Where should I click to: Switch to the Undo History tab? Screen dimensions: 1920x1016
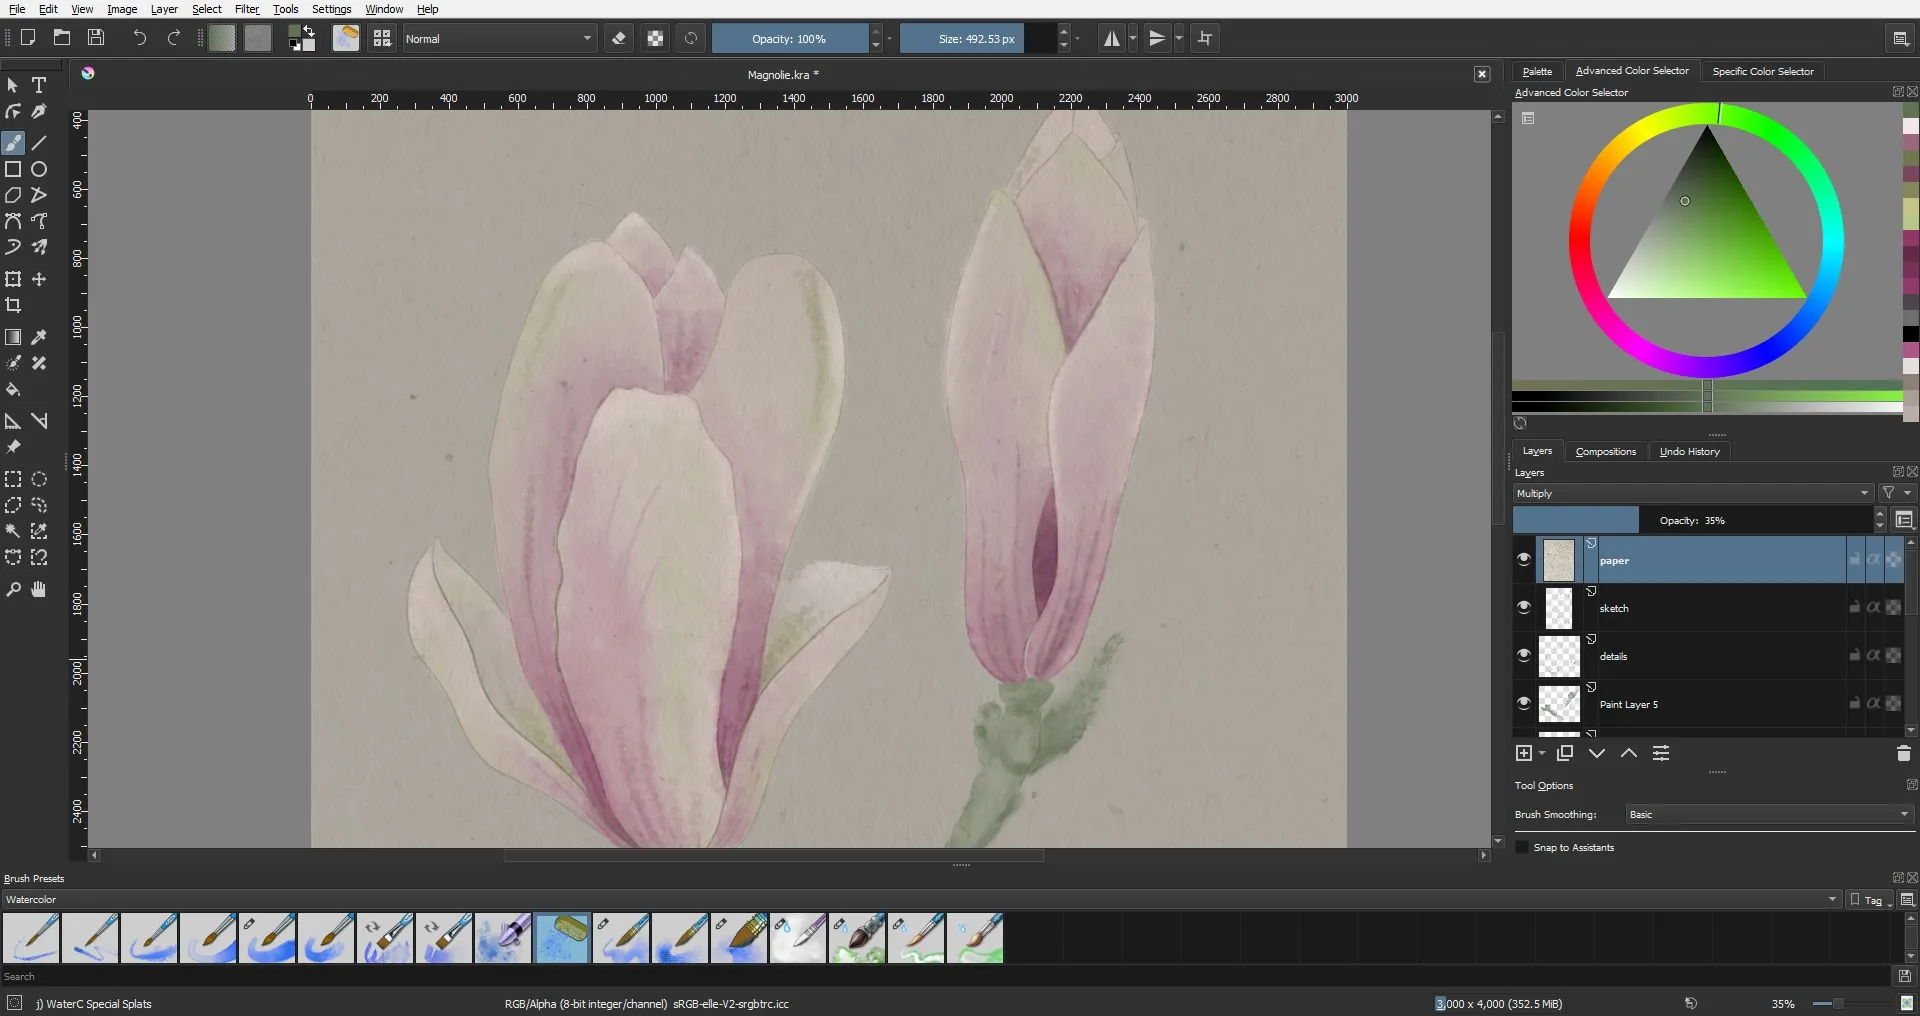click(1689, 452)
